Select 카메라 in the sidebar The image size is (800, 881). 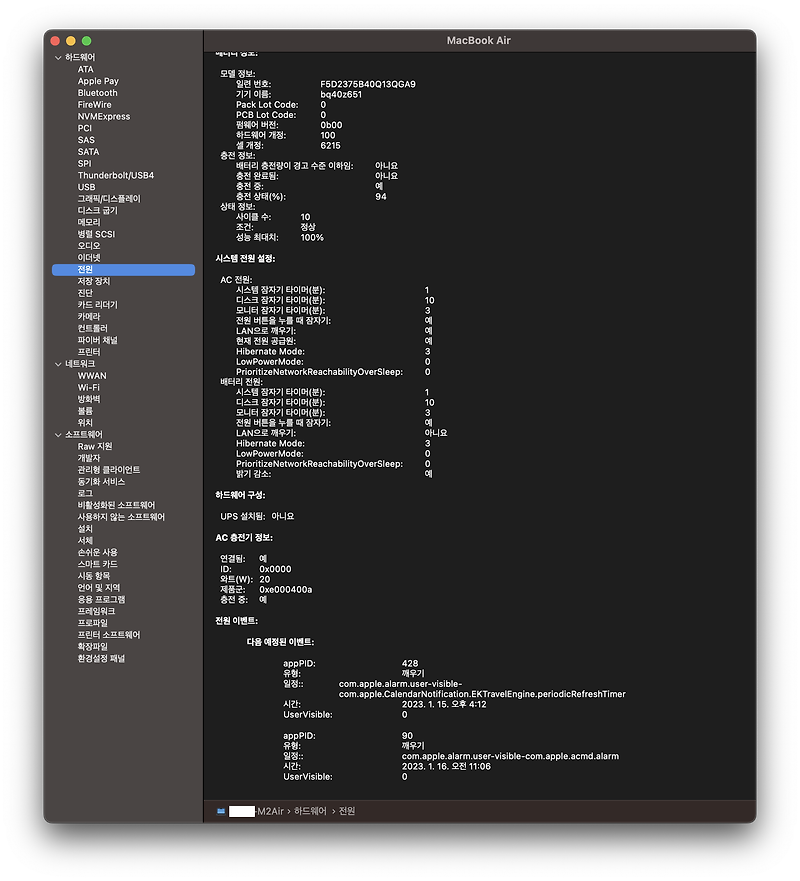(x=89, y=317)
